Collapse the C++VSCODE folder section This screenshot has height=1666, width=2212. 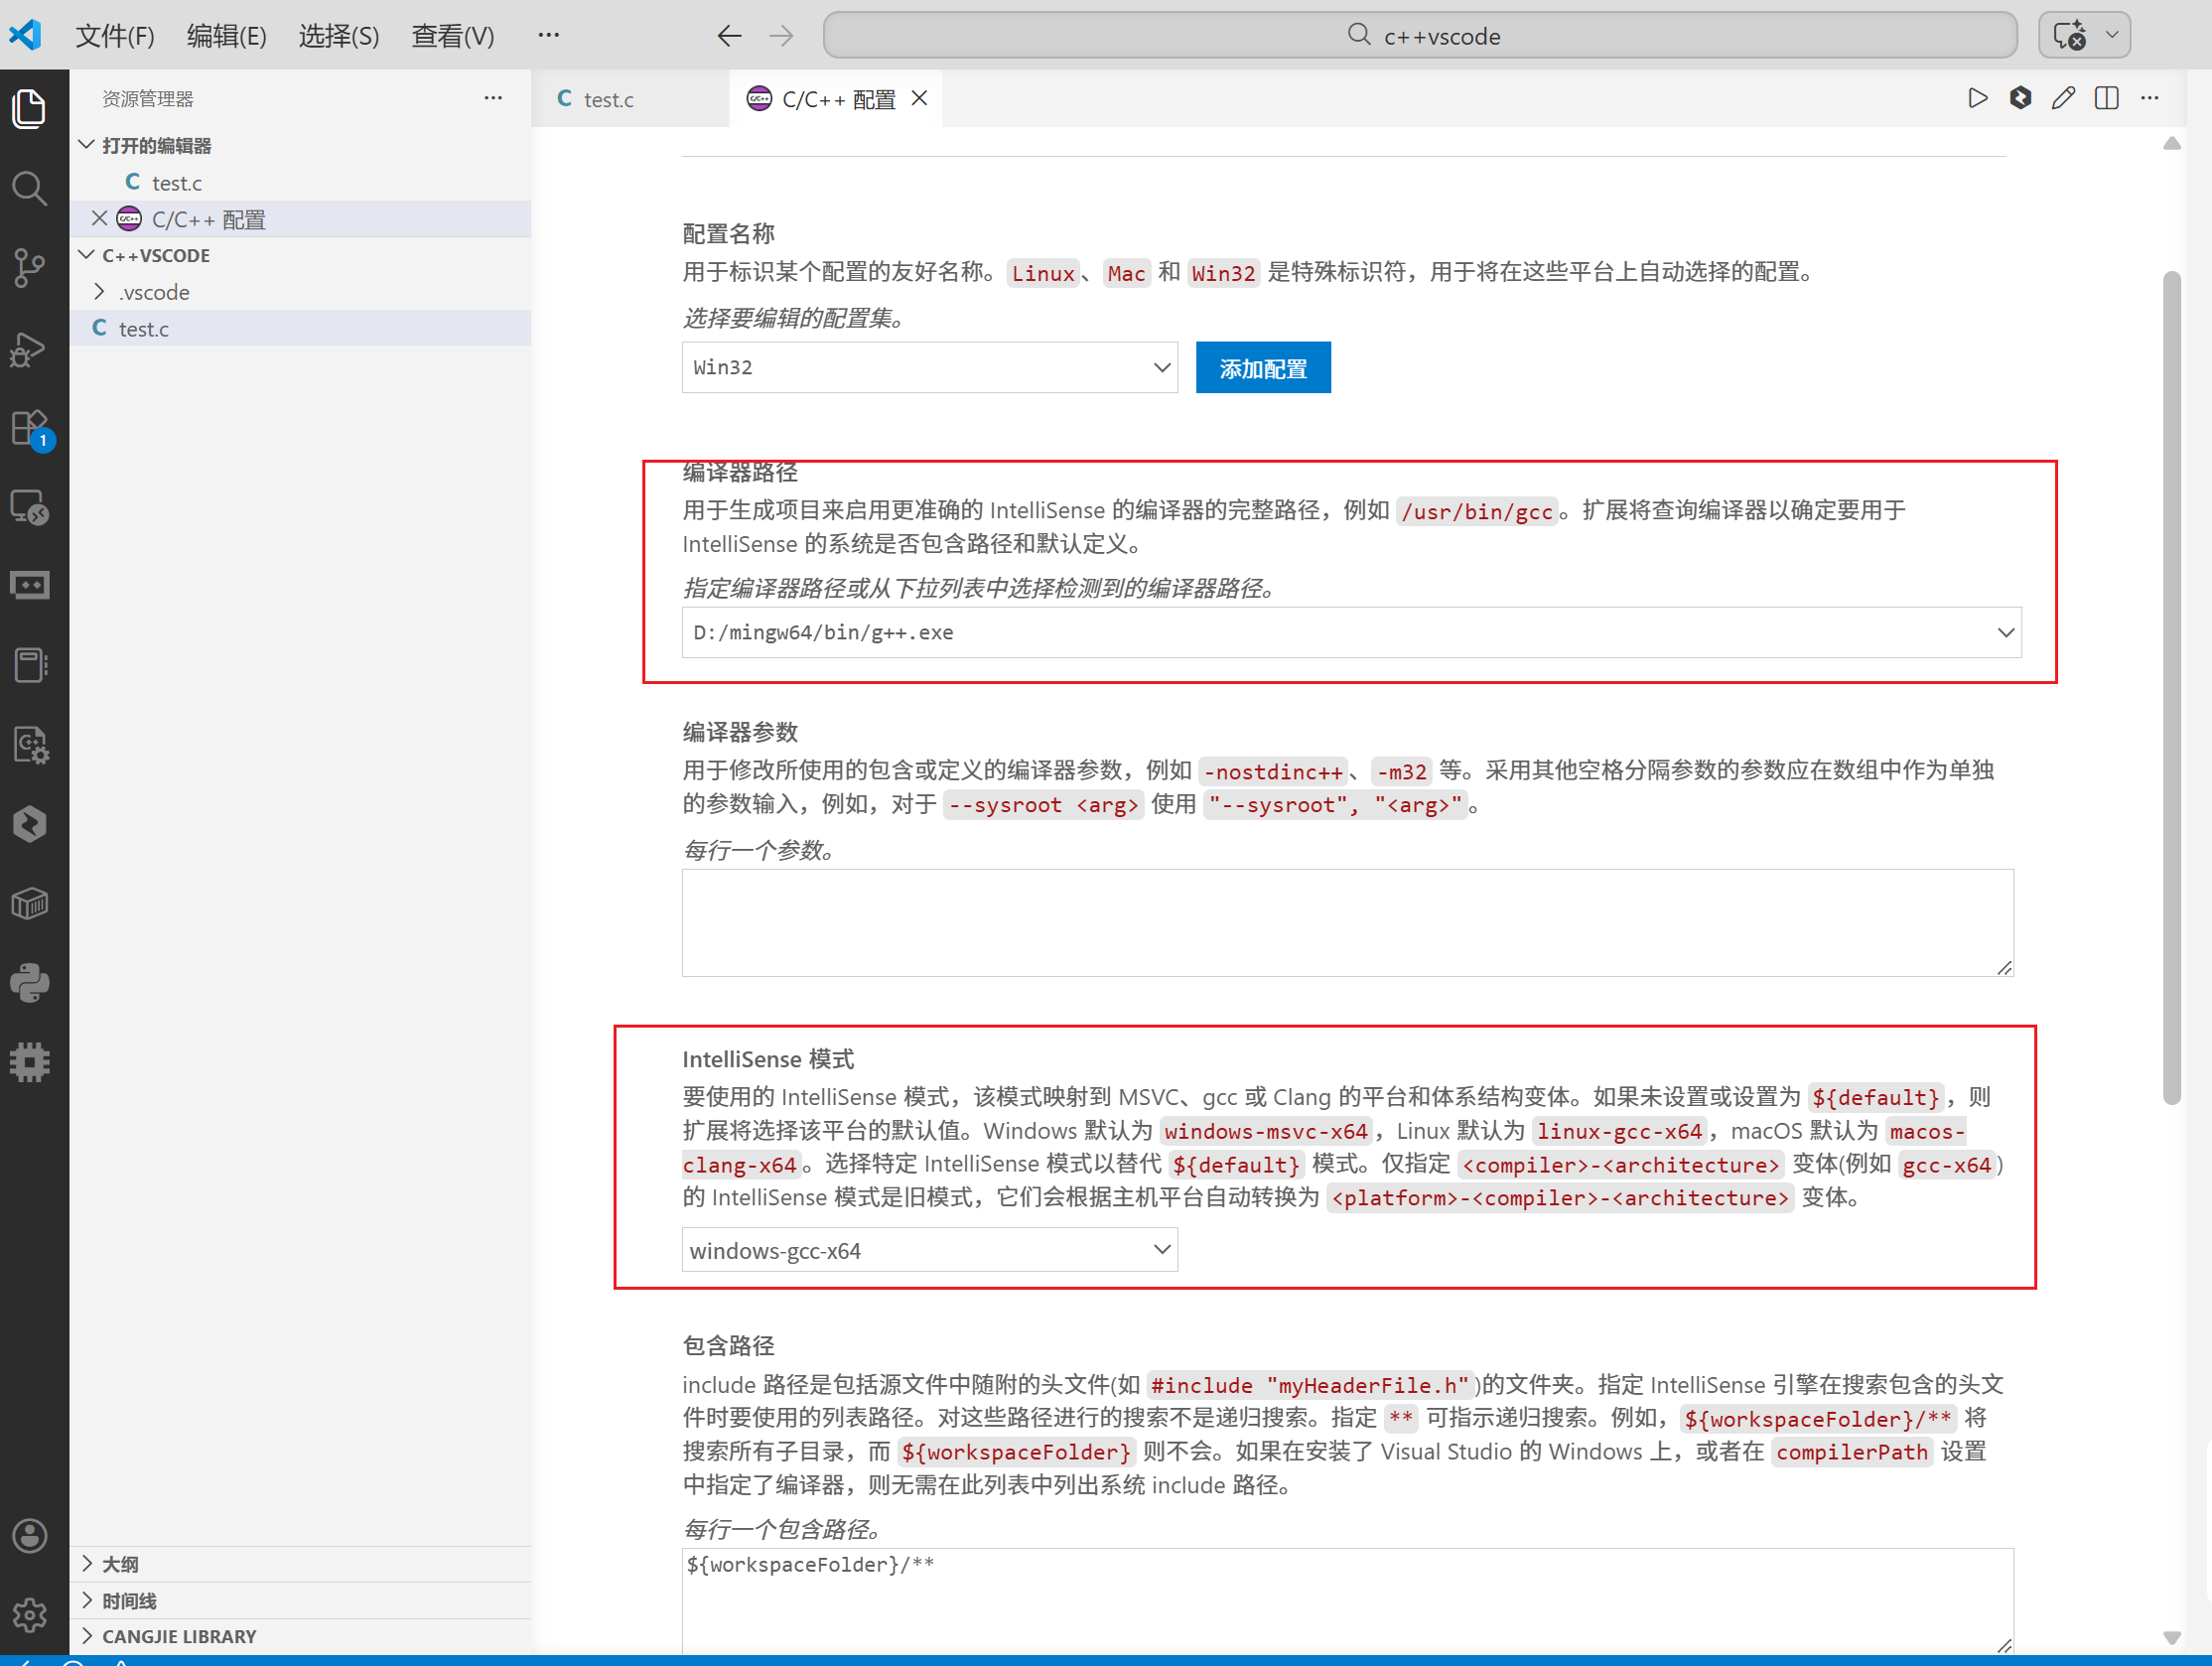[x=301, y=256]
